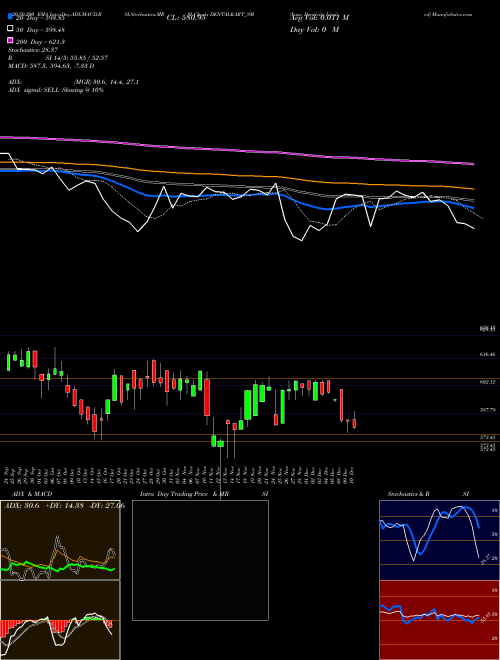The height and width of the screenshot is (660, 500).
Task: Click the magenta 200 Day legend swatch
Action: click(x=10, y=41)
